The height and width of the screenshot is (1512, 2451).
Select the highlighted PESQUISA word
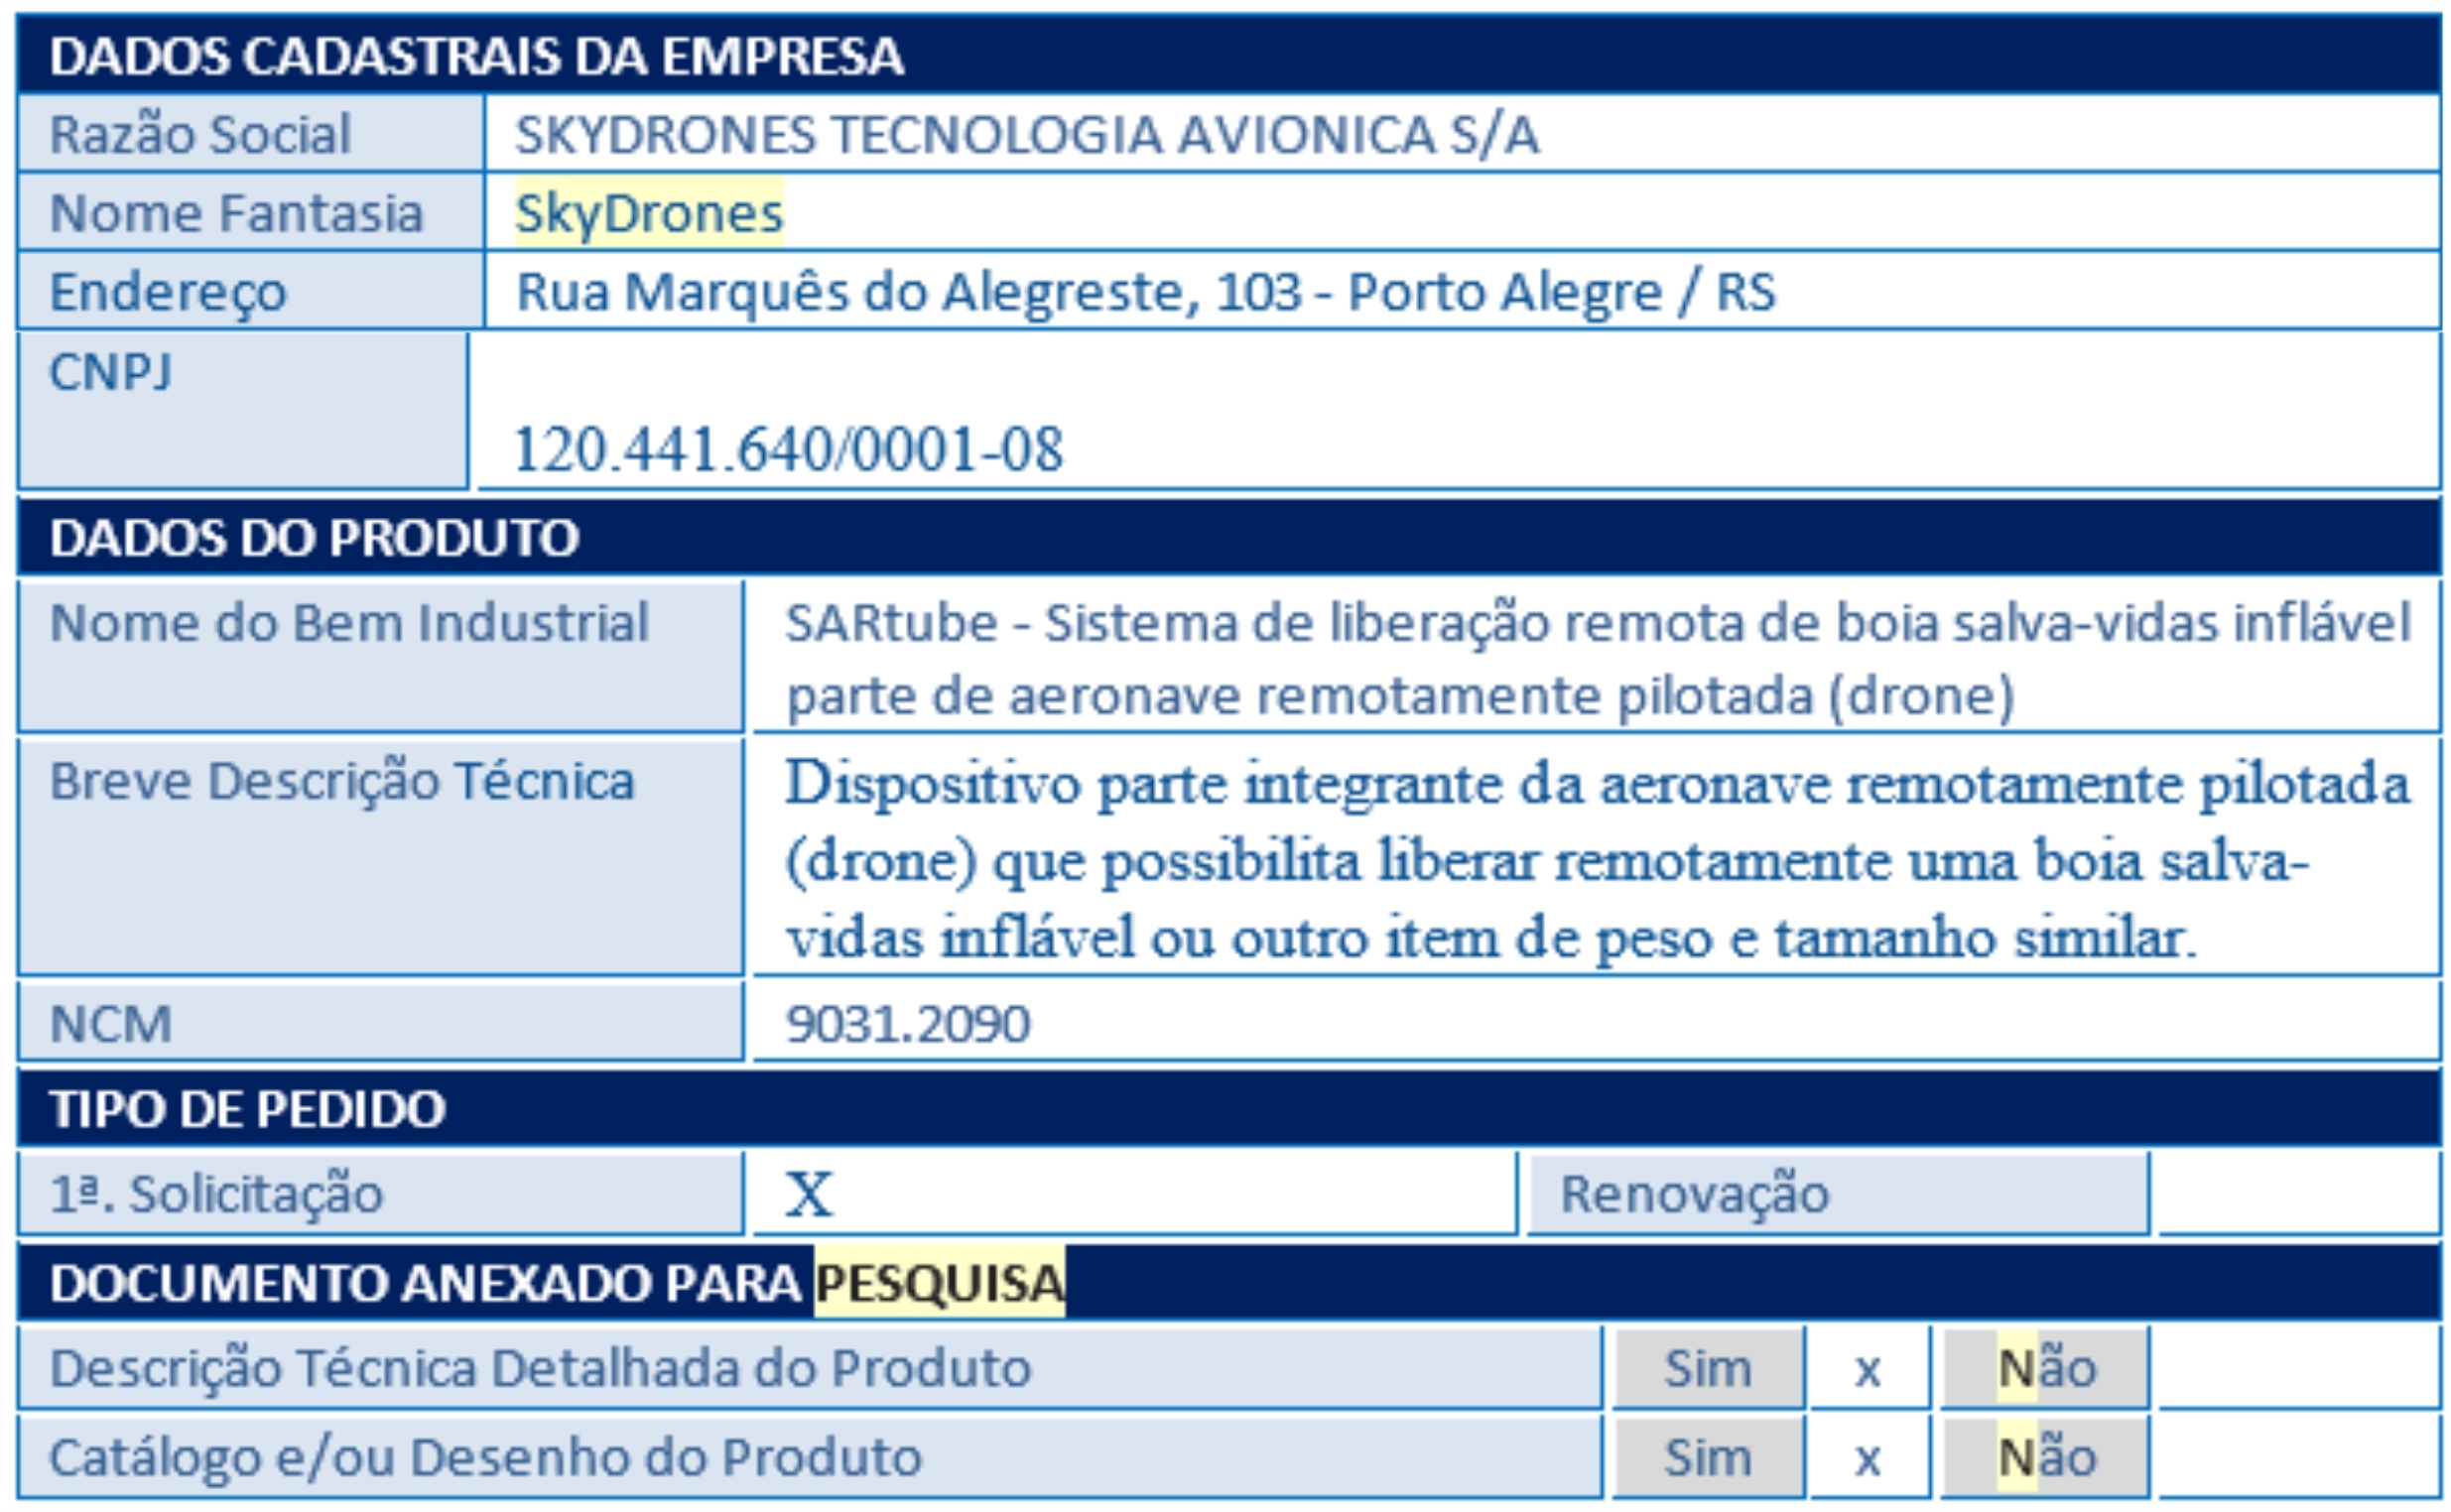click(939, 1283)
